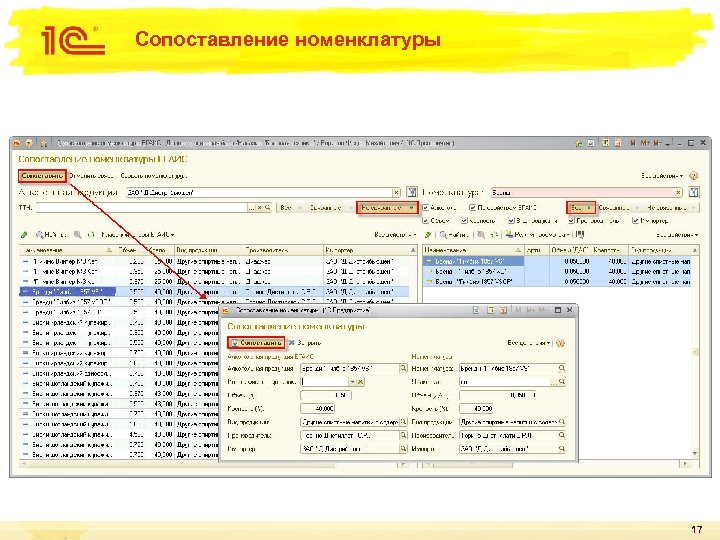Click the dropdown arrow of the dialog's second left field
Screen dimensions: 720x540
click(x=352, y=382)
